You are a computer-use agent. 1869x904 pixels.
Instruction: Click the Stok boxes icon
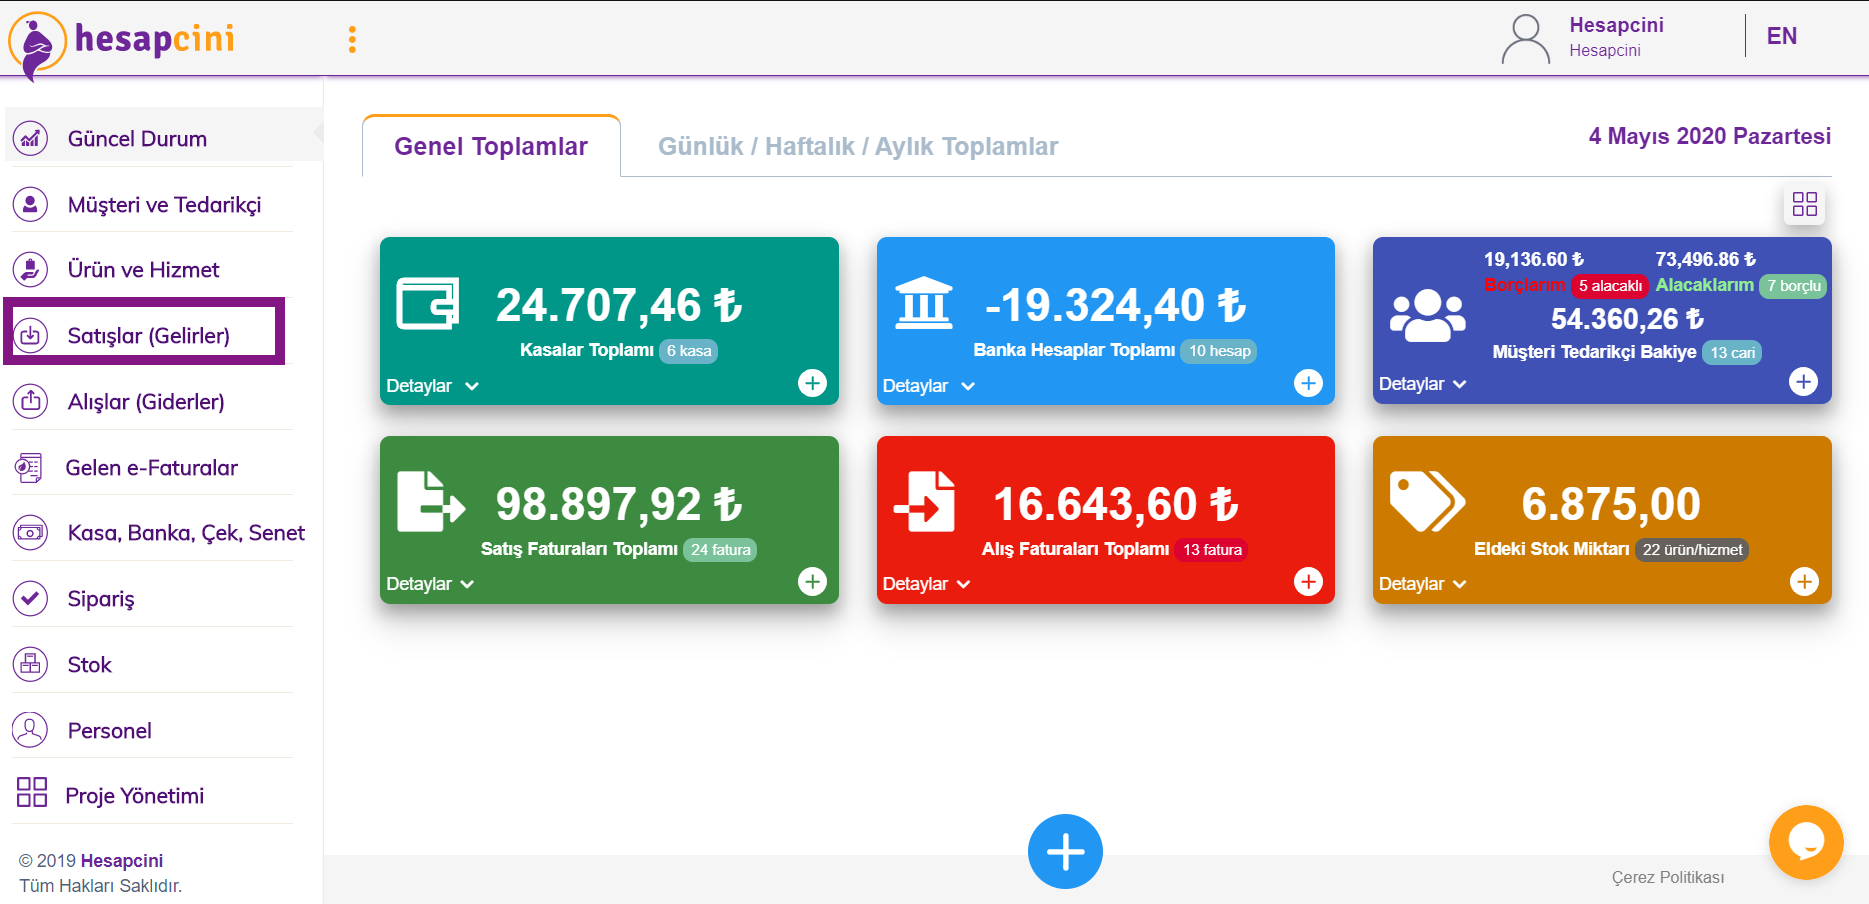click(x=30, y=664)
